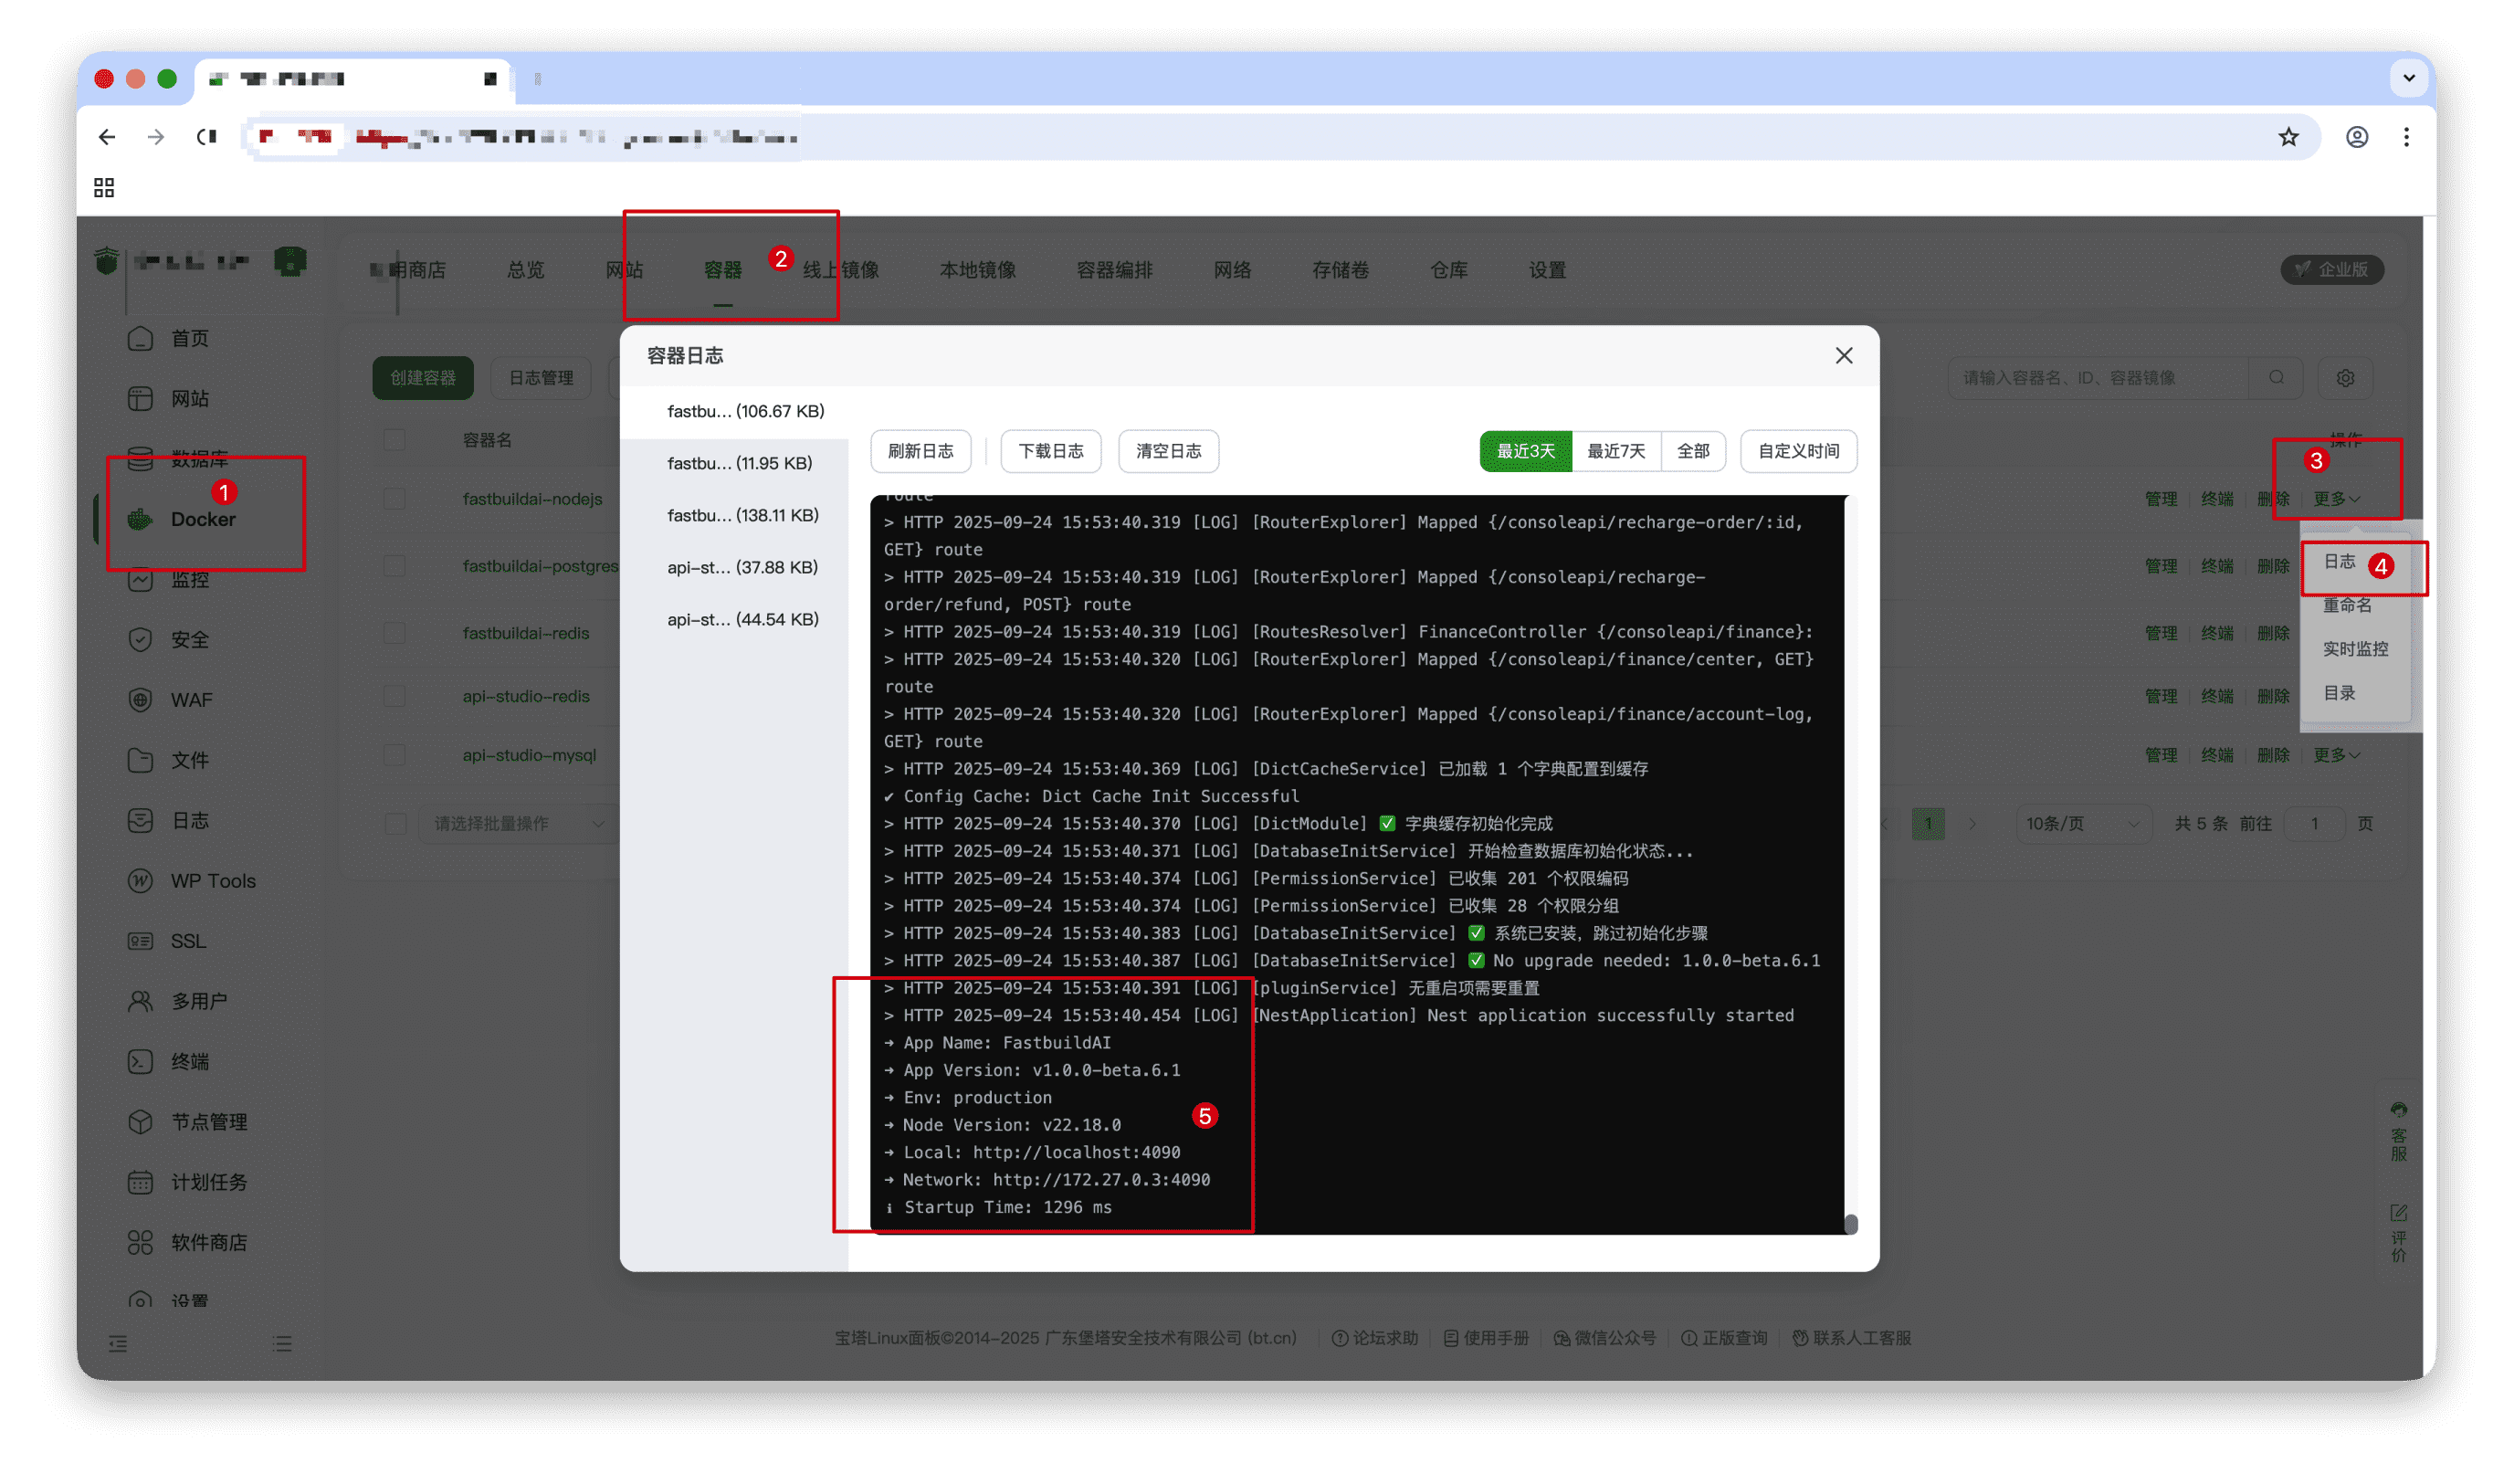This screenshot has width=2514, height=1484.
Task: Expand the 请选择批量操作 batch dropdown
Action: 515,823
